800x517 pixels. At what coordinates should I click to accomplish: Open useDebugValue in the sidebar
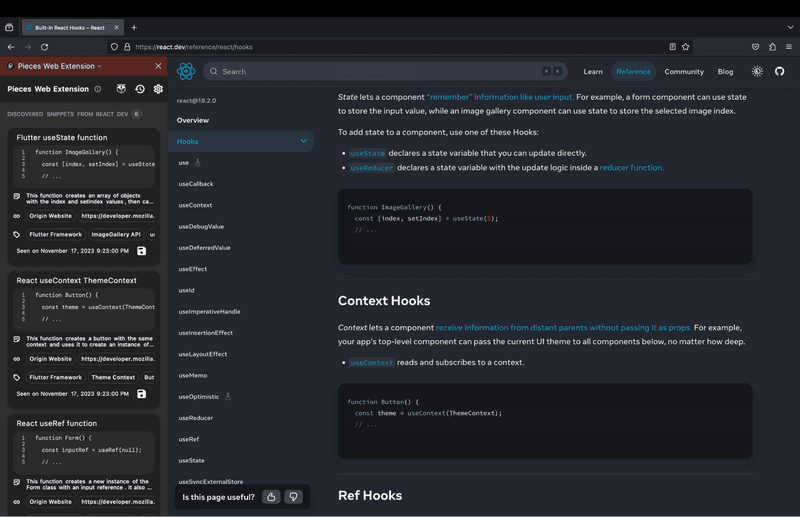pyautogui.click(x=201, y=226)
